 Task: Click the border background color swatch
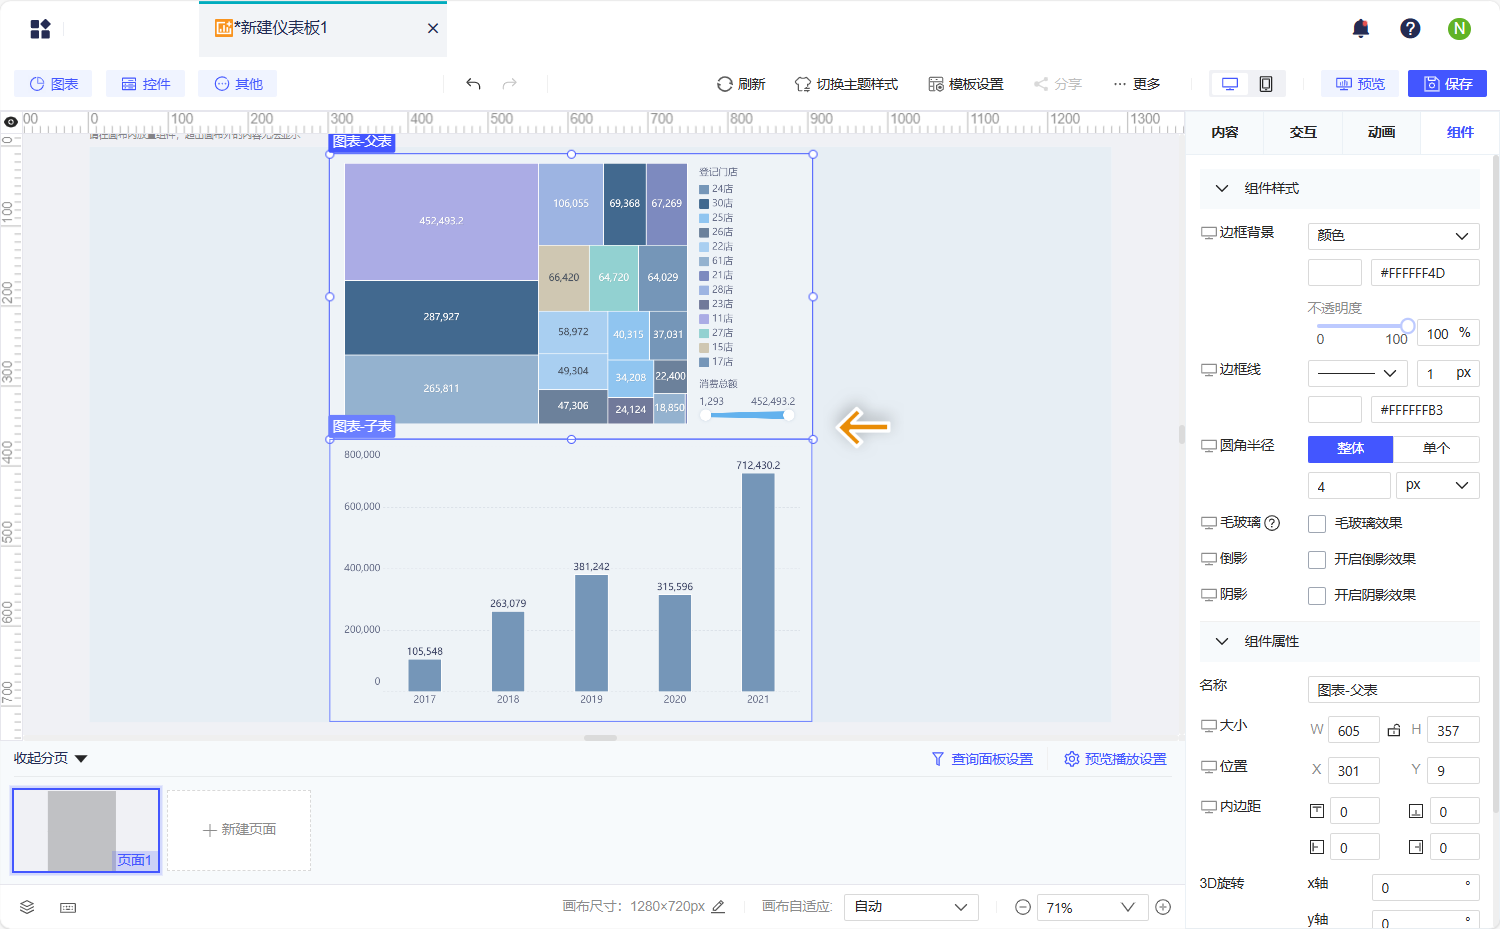(1335, 273)
